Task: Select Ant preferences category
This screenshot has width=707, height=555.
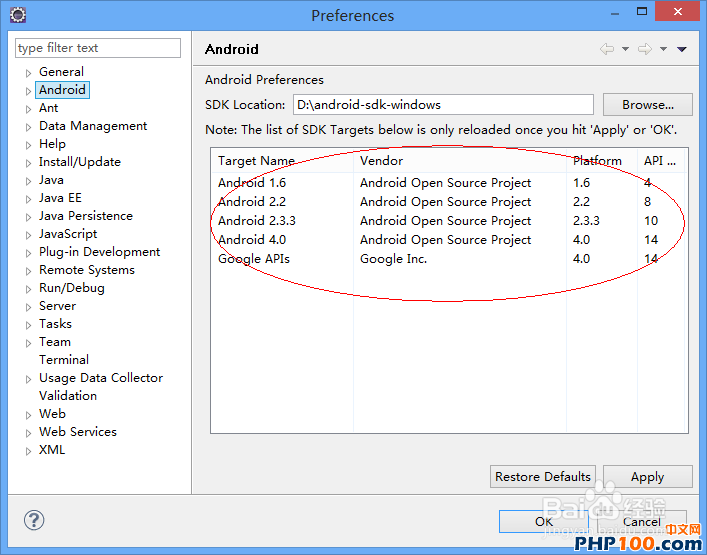Action: (48, 108)
